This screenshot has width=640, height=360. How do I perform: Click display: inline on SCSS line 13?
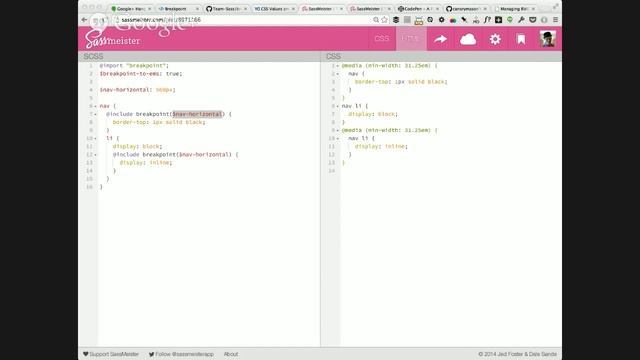146,162
